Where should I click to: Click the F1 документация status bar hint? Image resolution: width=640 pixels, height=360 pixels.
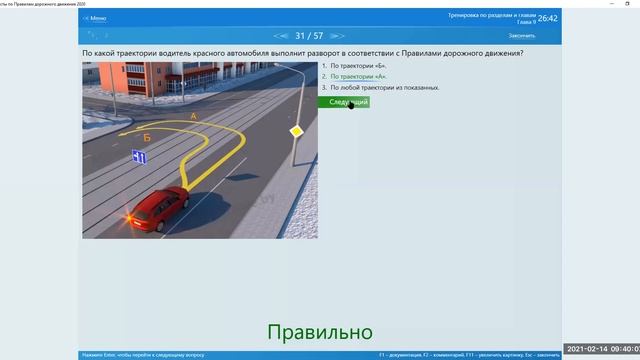coord(400,355)
